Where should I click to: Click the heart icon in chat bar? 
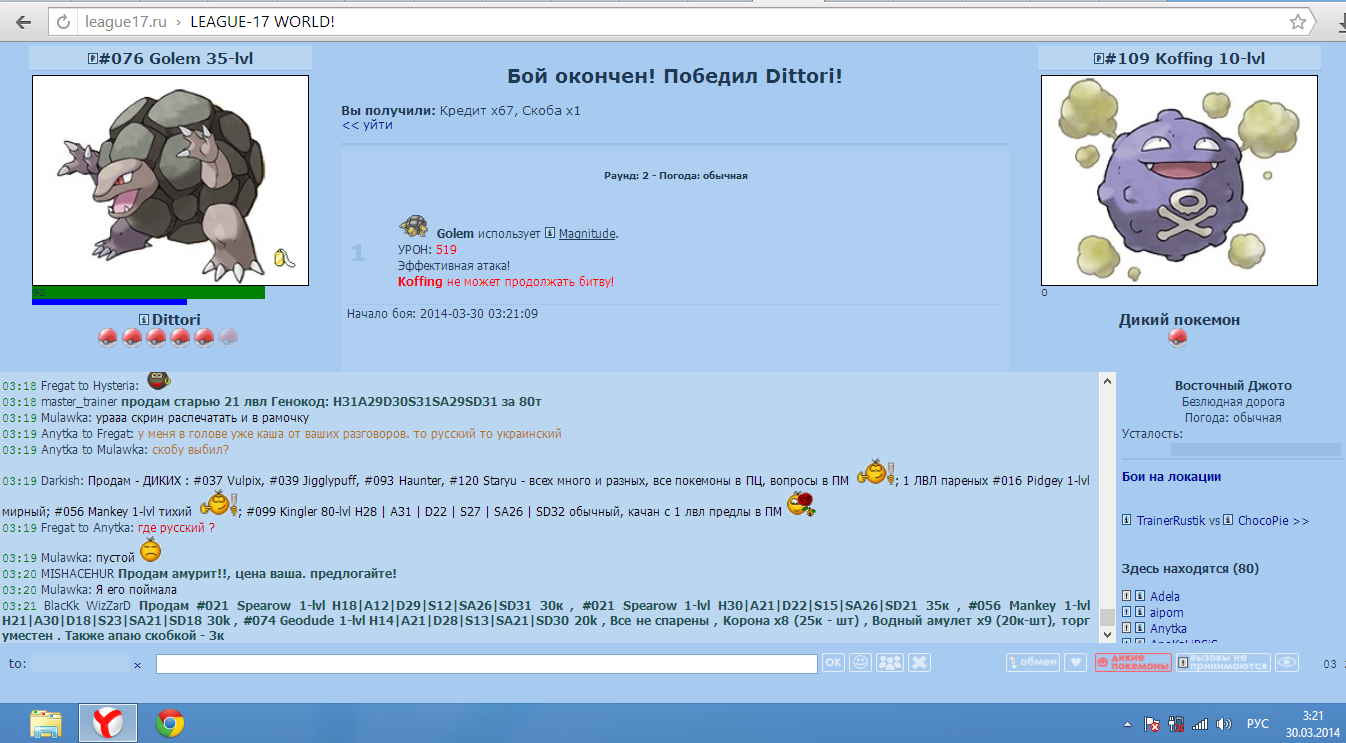(x=1075, y=662)
